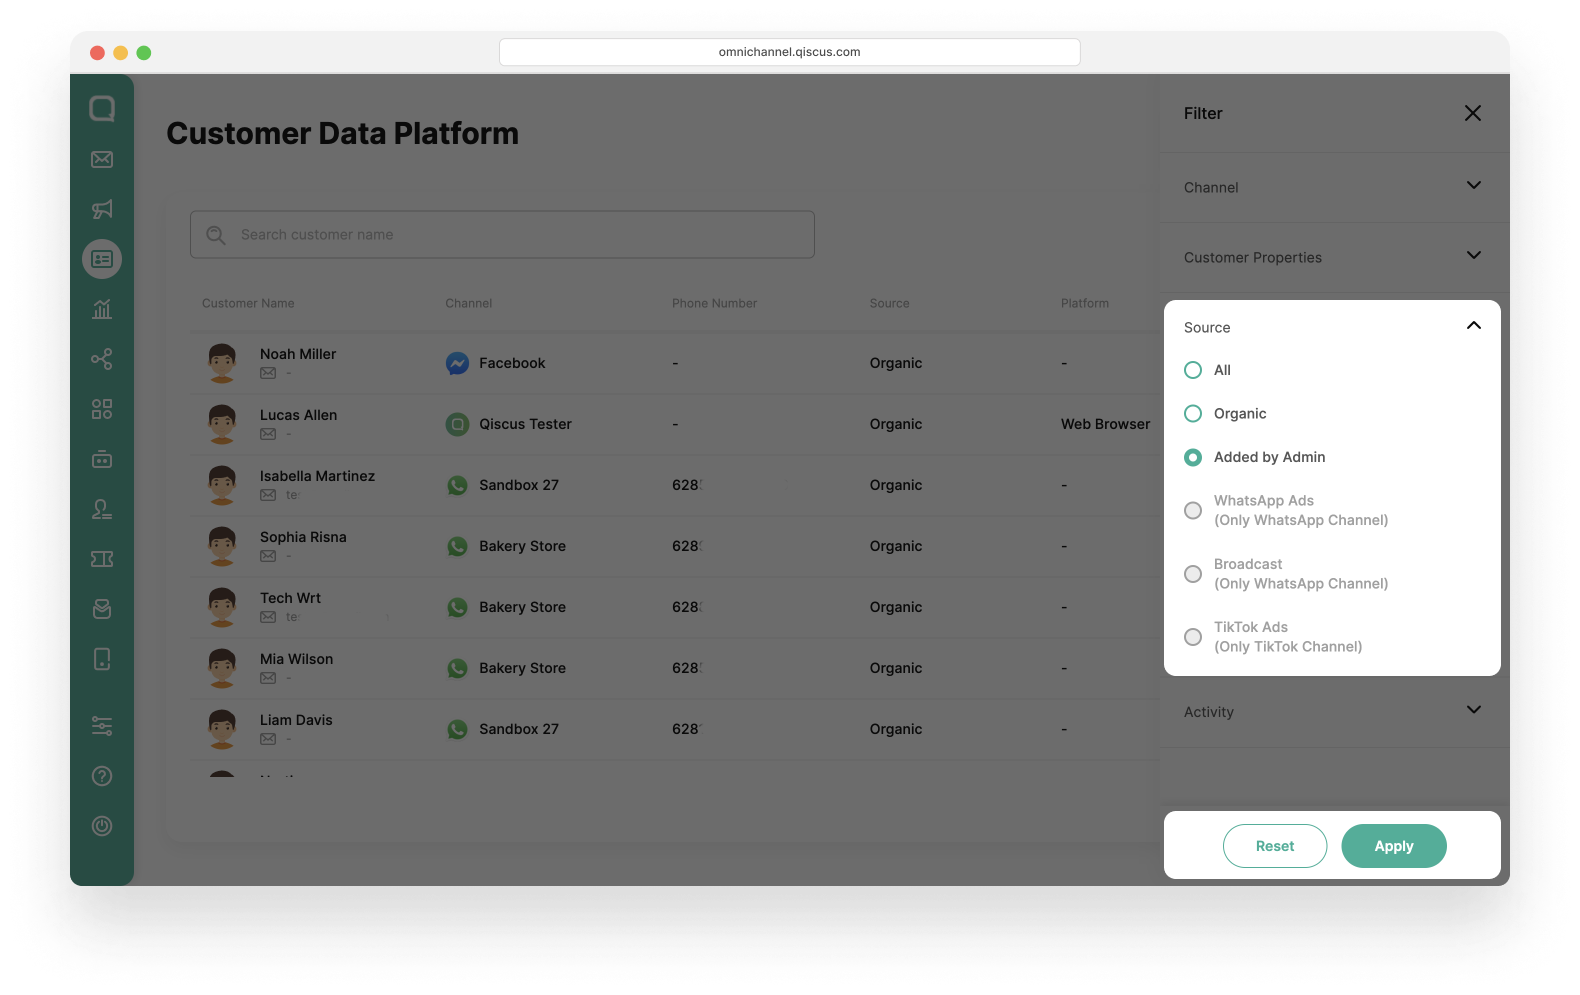Screen dimensions: 1580x995
Task: Click the Facebook Messenger icon in Noah Miller row
Action: 457,364
